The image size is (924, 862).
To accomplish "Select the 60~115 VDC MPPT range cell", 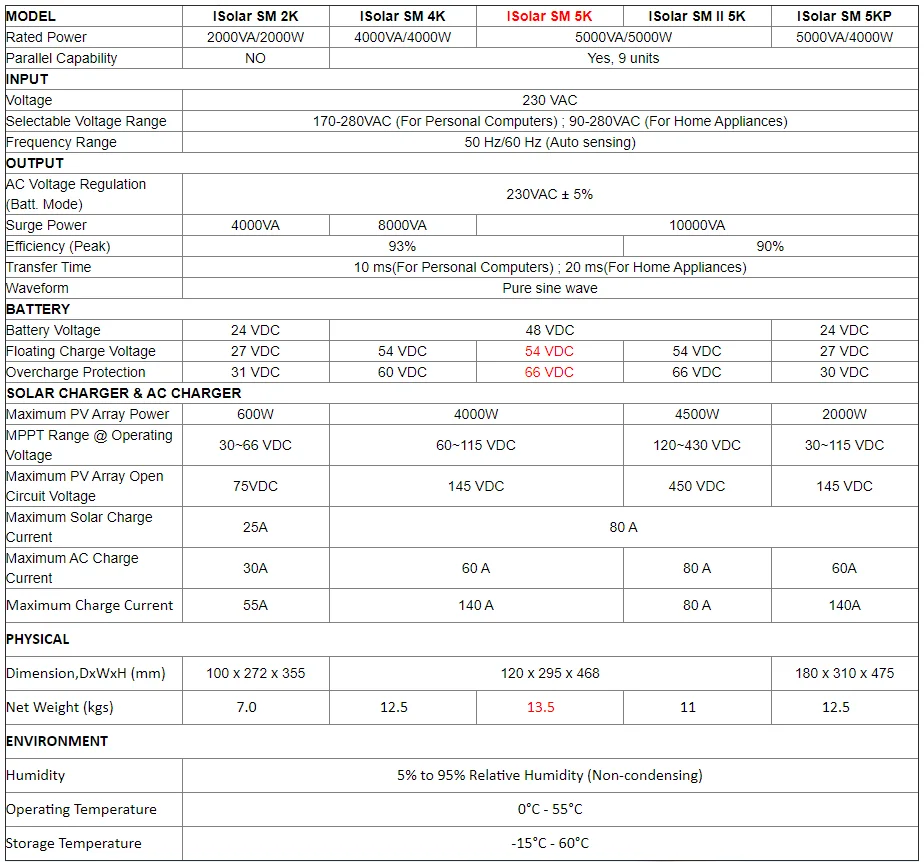I will pyautogui.click(x=476, y=445).
